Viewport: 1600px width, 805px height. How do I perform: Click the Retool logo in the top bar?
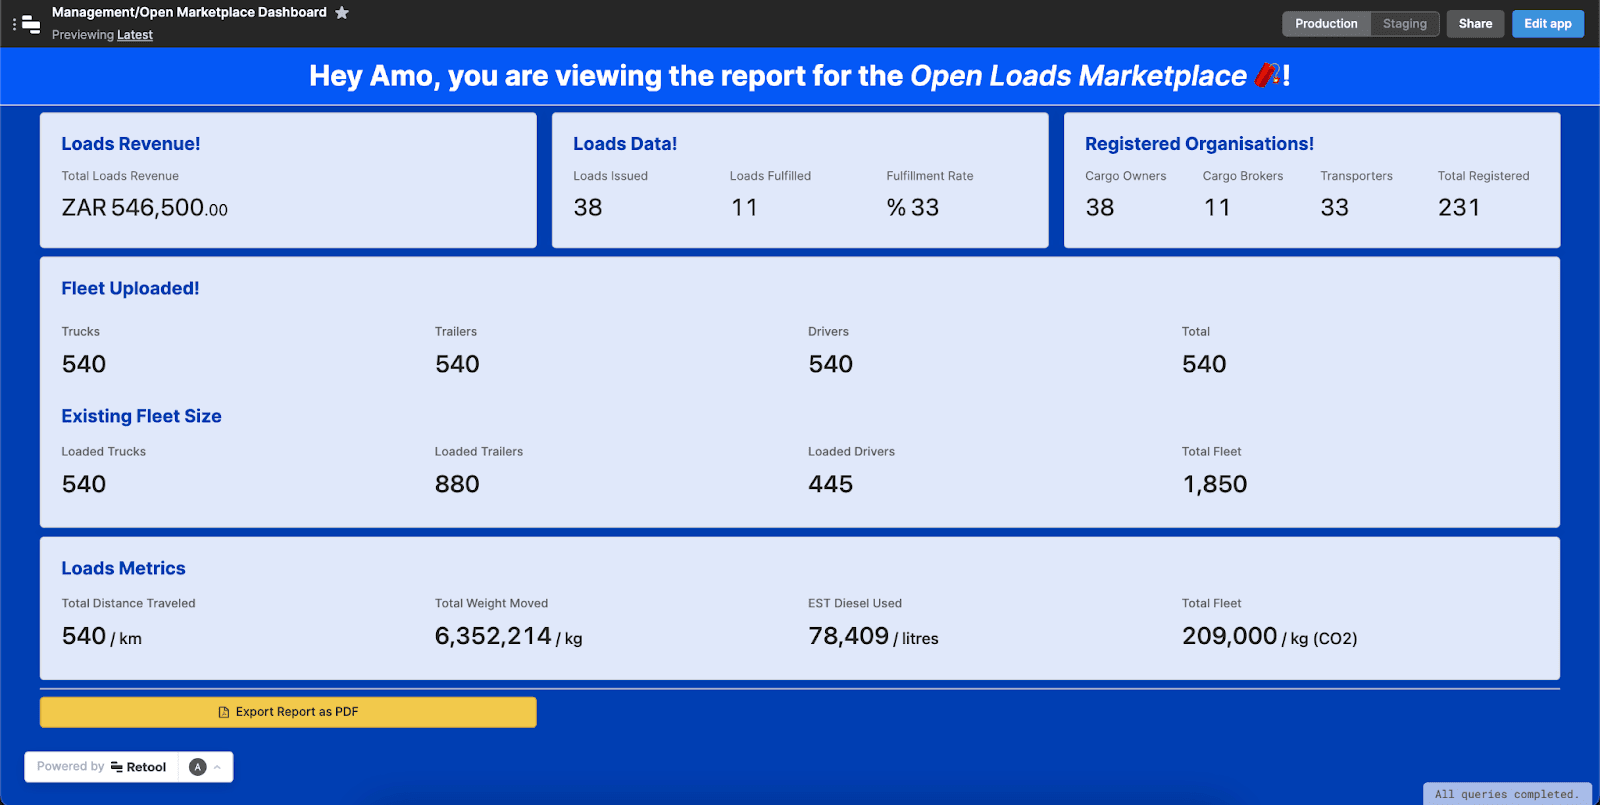(x=31, y=24)
